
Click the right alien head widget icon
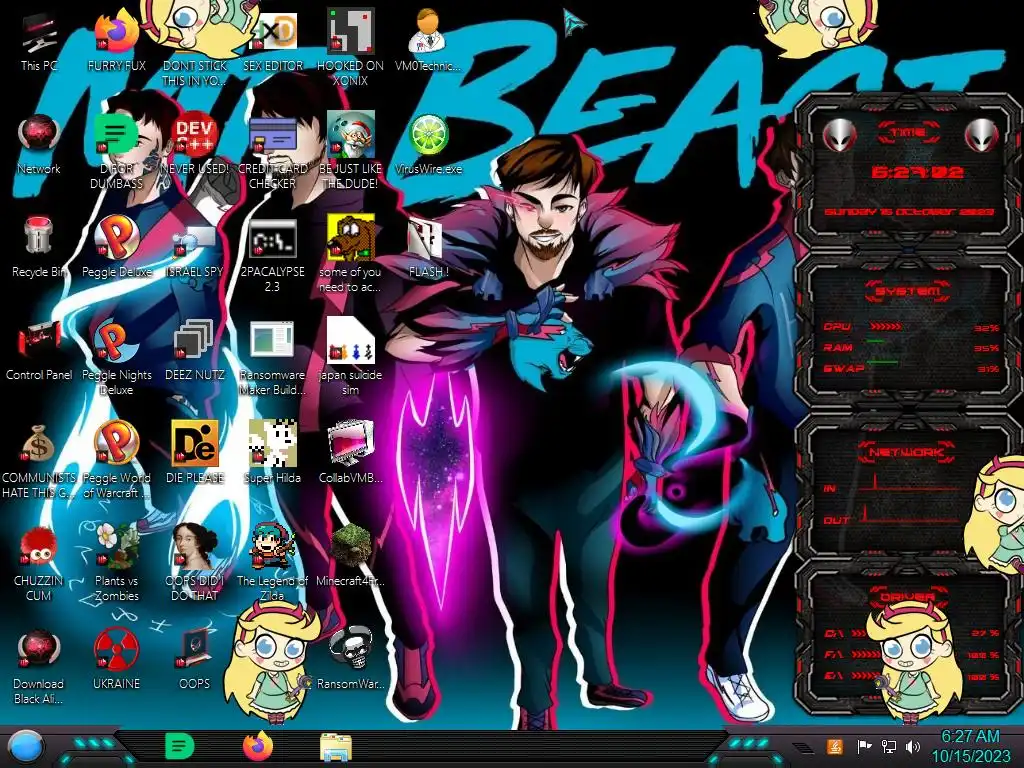pyautogui.click(x=981, y=135)
